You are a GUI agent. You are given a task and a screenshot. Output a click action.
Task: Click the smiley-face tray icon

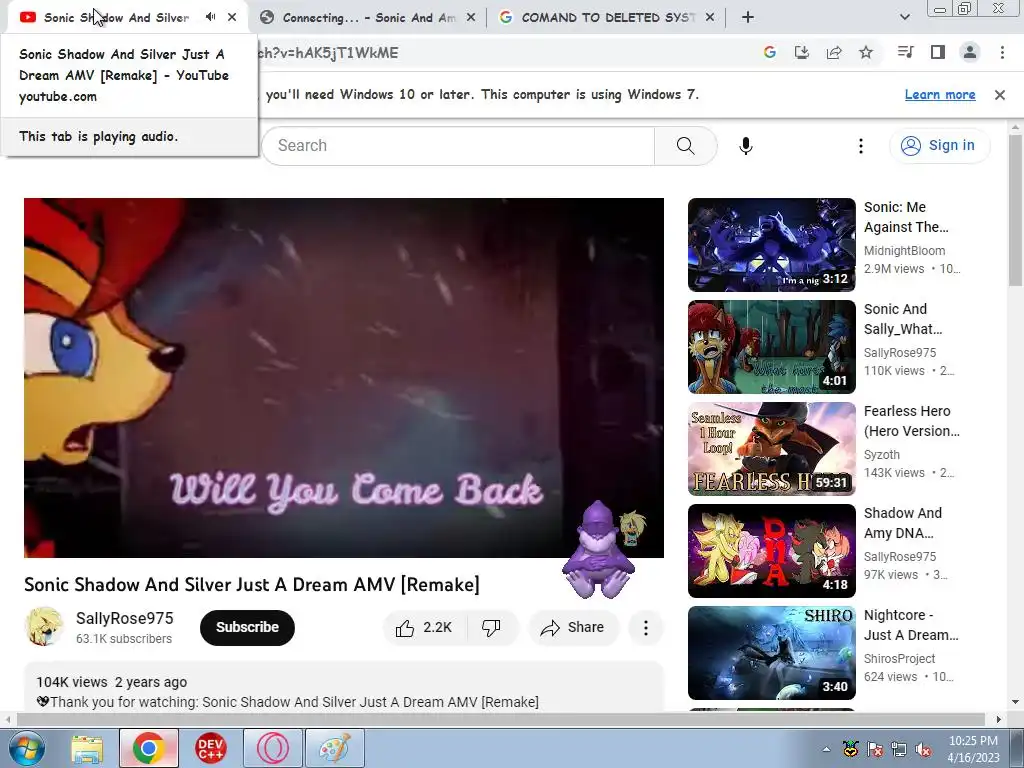coord(850,749)
